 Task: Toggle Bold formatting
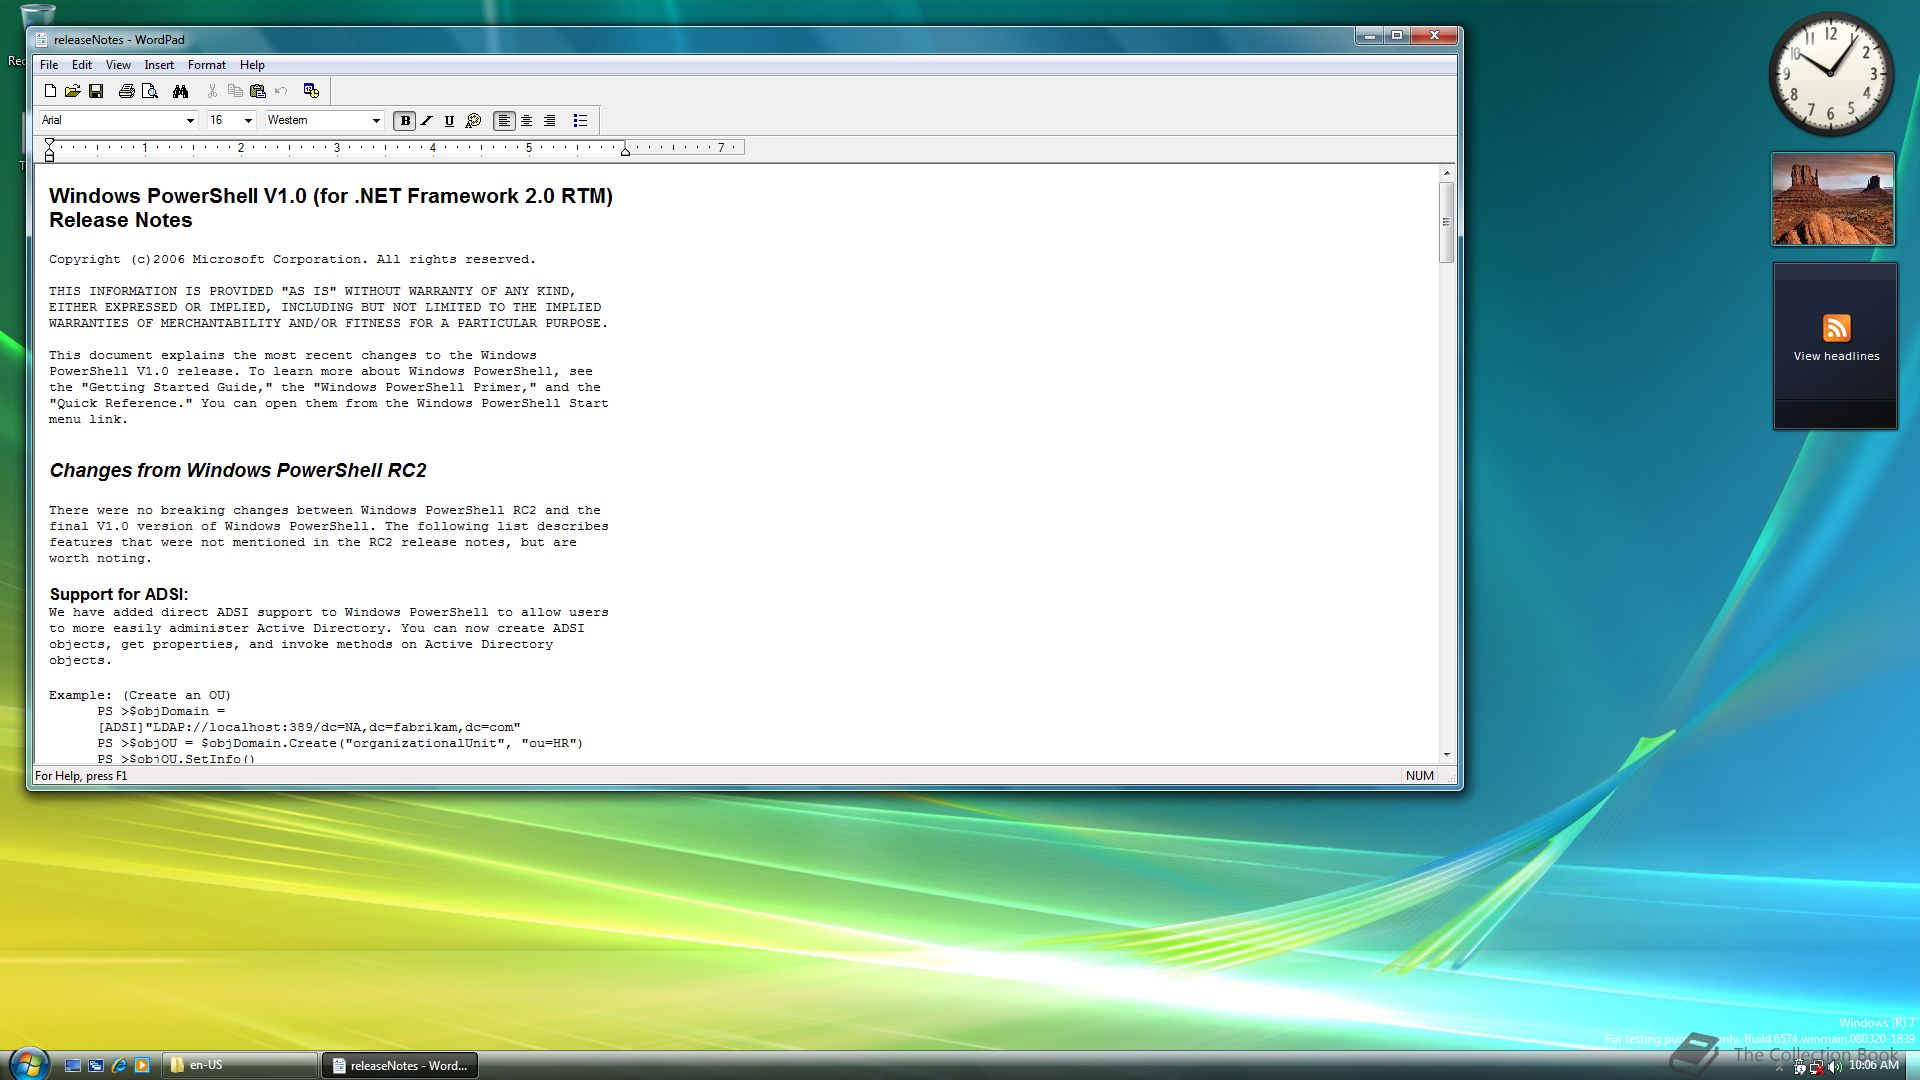pyautogui.click(x=405, y=121)
